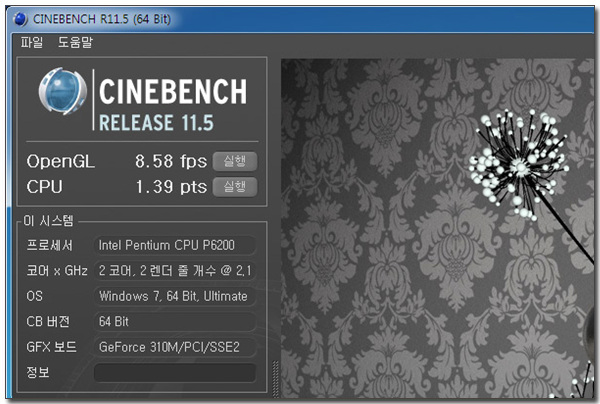Run the CPU benchmark with 실행

[235, 187]
